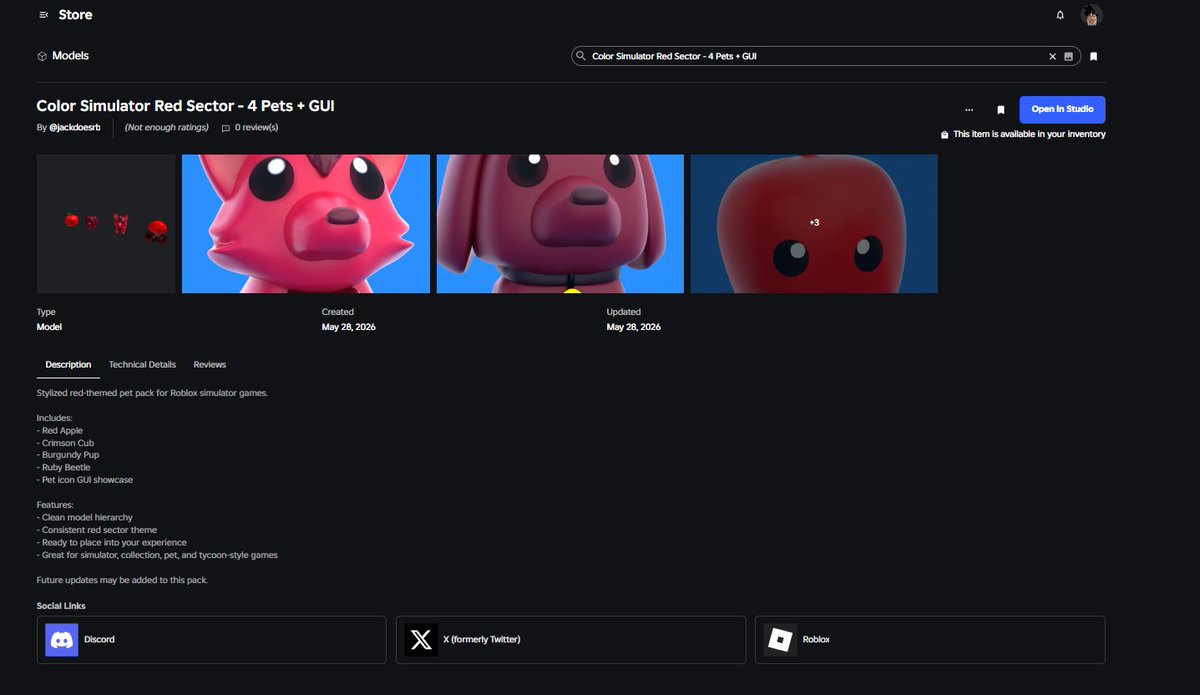Click the Type value Model
The width and height of the screenshot is (1200, 695).
point(49,327)
